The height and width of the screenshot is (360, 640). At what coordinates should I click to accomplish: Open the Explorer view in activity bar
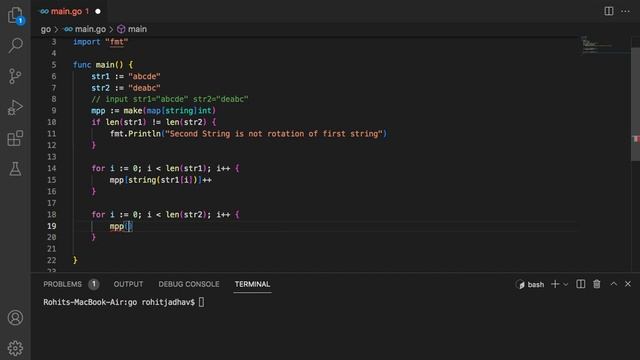tap(16, 16)
